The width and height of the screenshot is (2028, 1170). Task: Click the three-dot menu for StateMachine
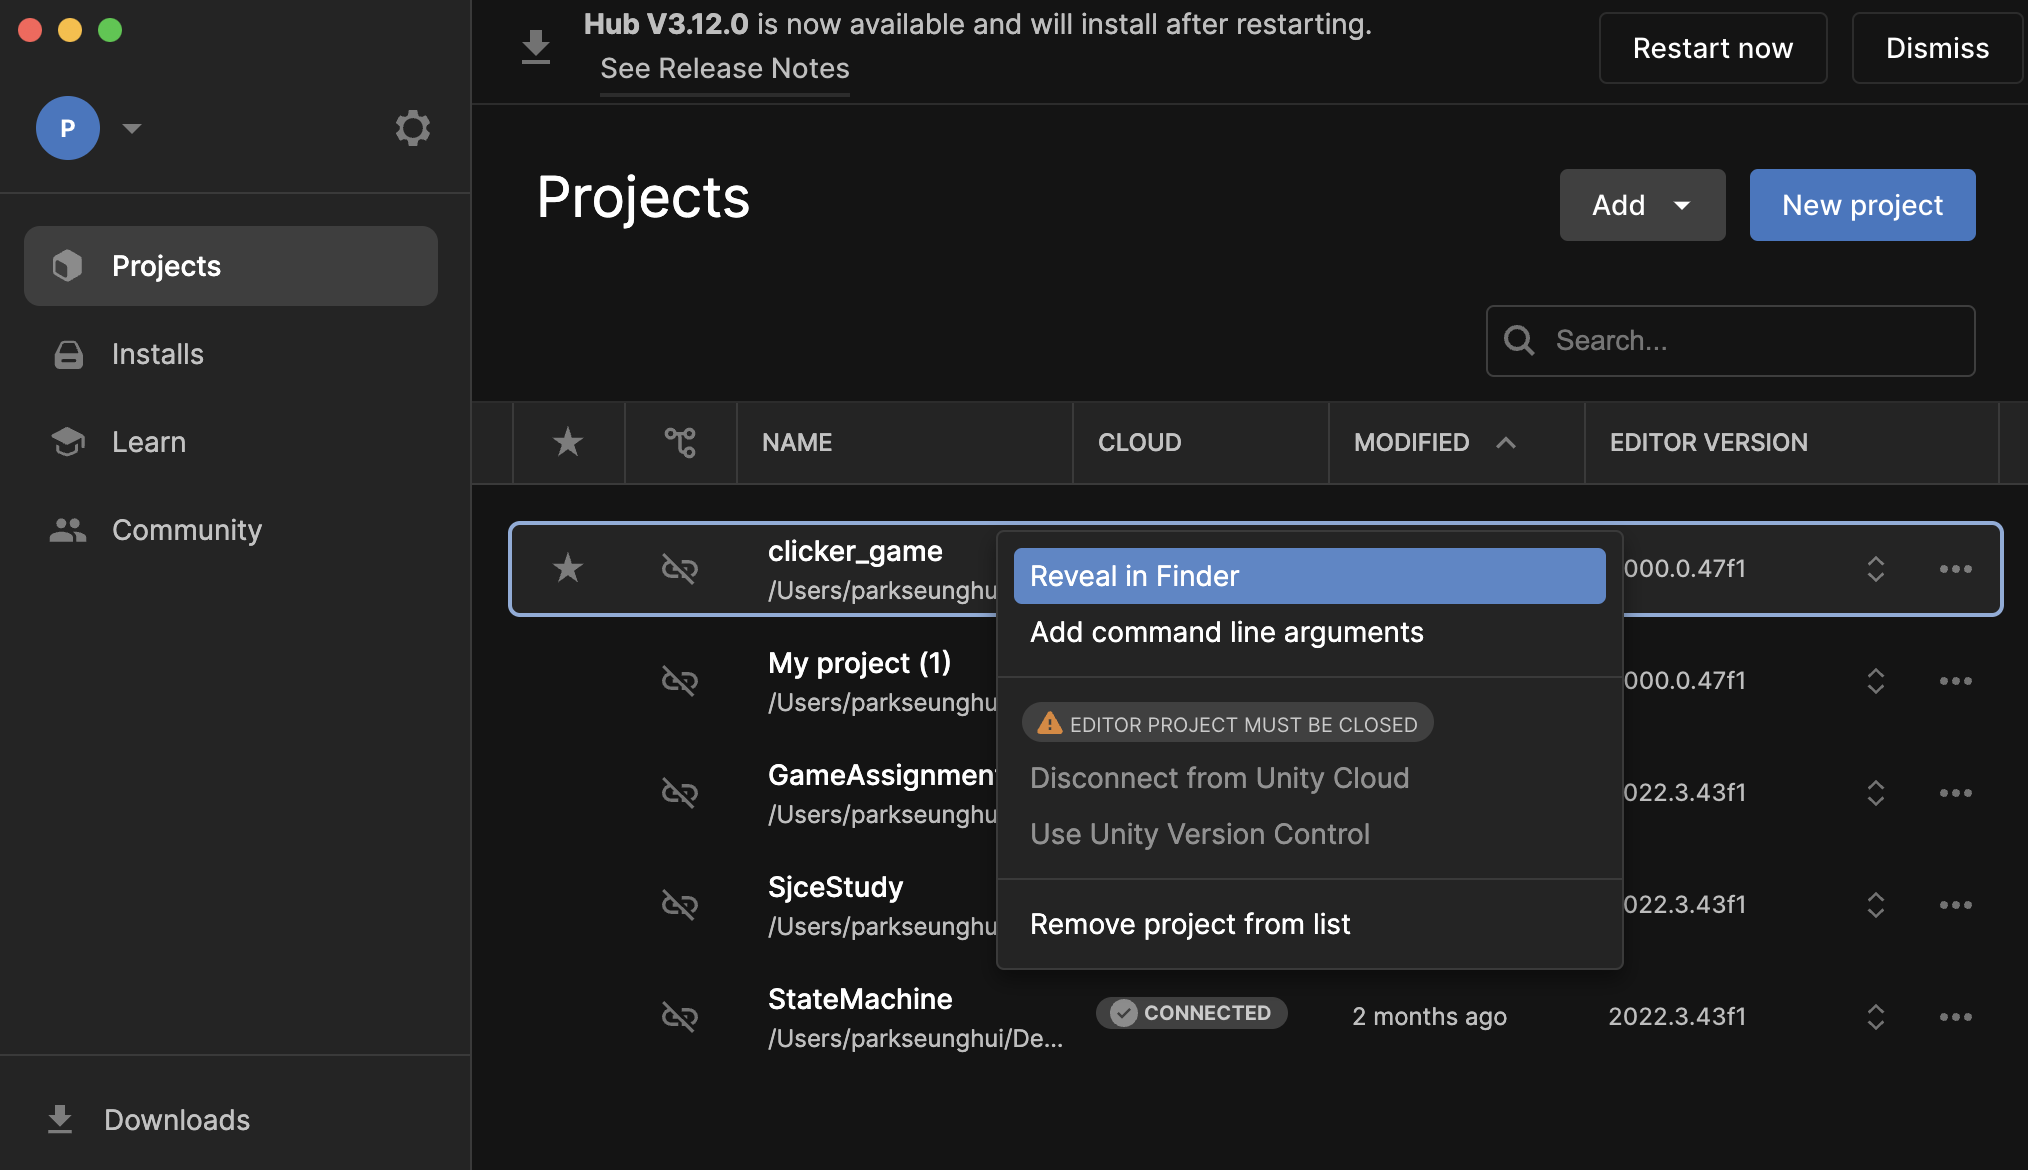click(x=1955, y=1017)
